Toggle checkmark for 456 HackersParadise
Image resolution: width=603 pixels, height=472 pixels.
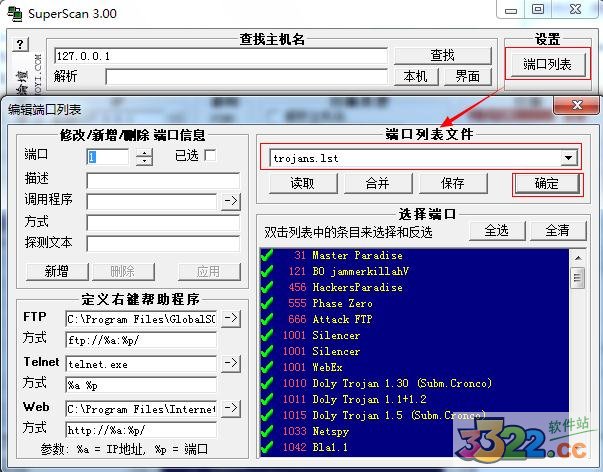[x=267, y=287]
